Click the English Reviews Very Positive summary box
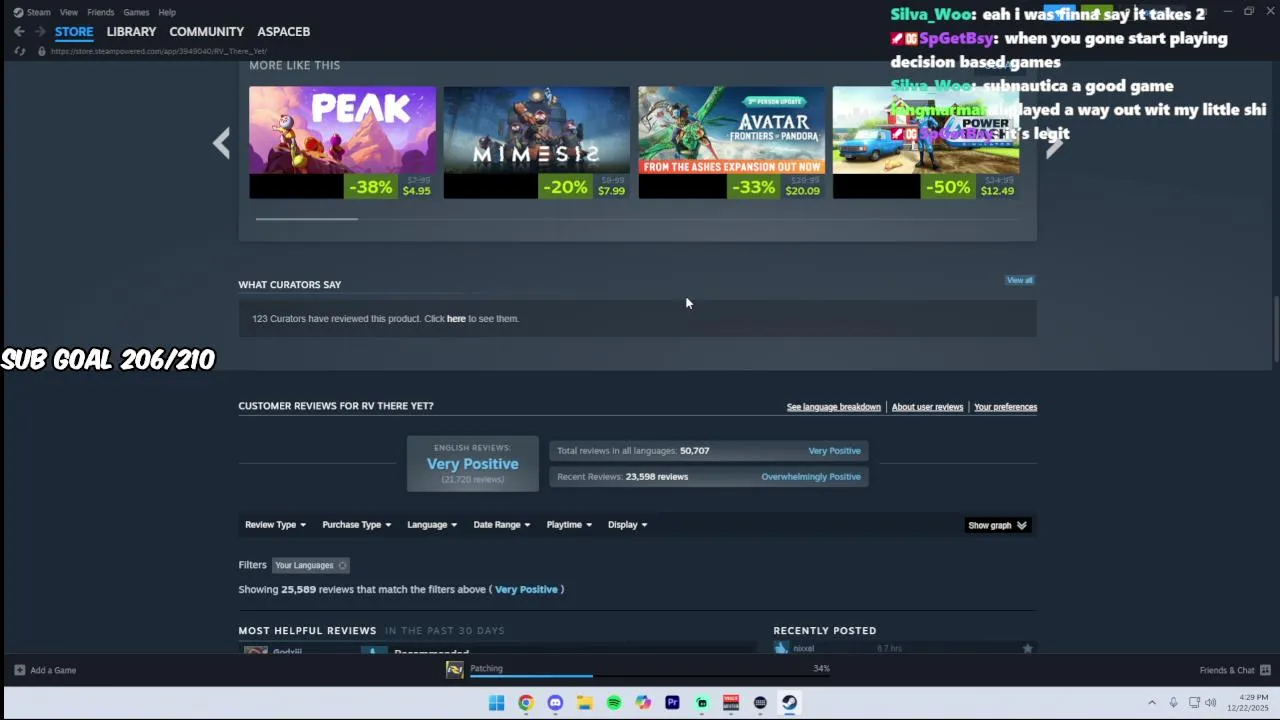 point(473,464)
